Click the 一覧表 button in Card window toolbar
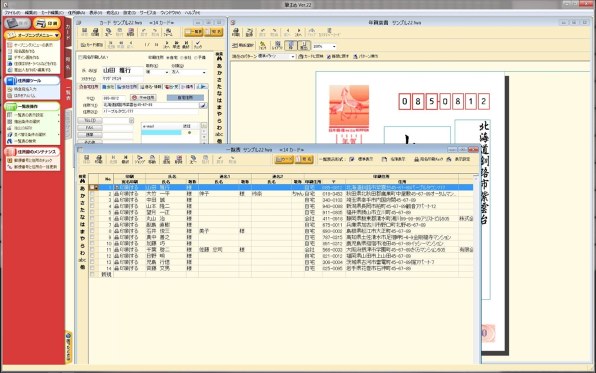Image resolution: width=596 pixels, height=373 pixels. coord(194,32)
